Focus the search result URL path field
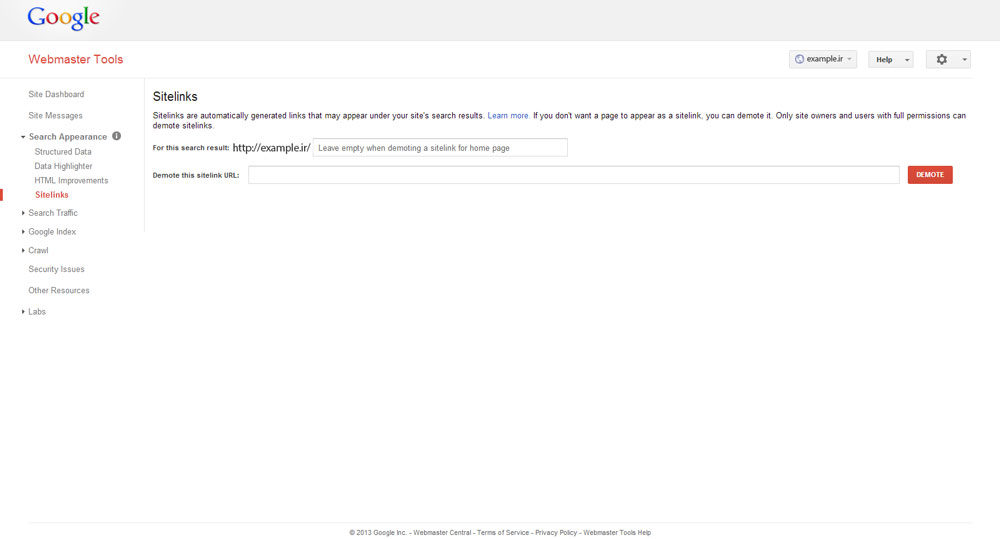This screenshot has width=1000, height=539. click(x=440, y=148)
